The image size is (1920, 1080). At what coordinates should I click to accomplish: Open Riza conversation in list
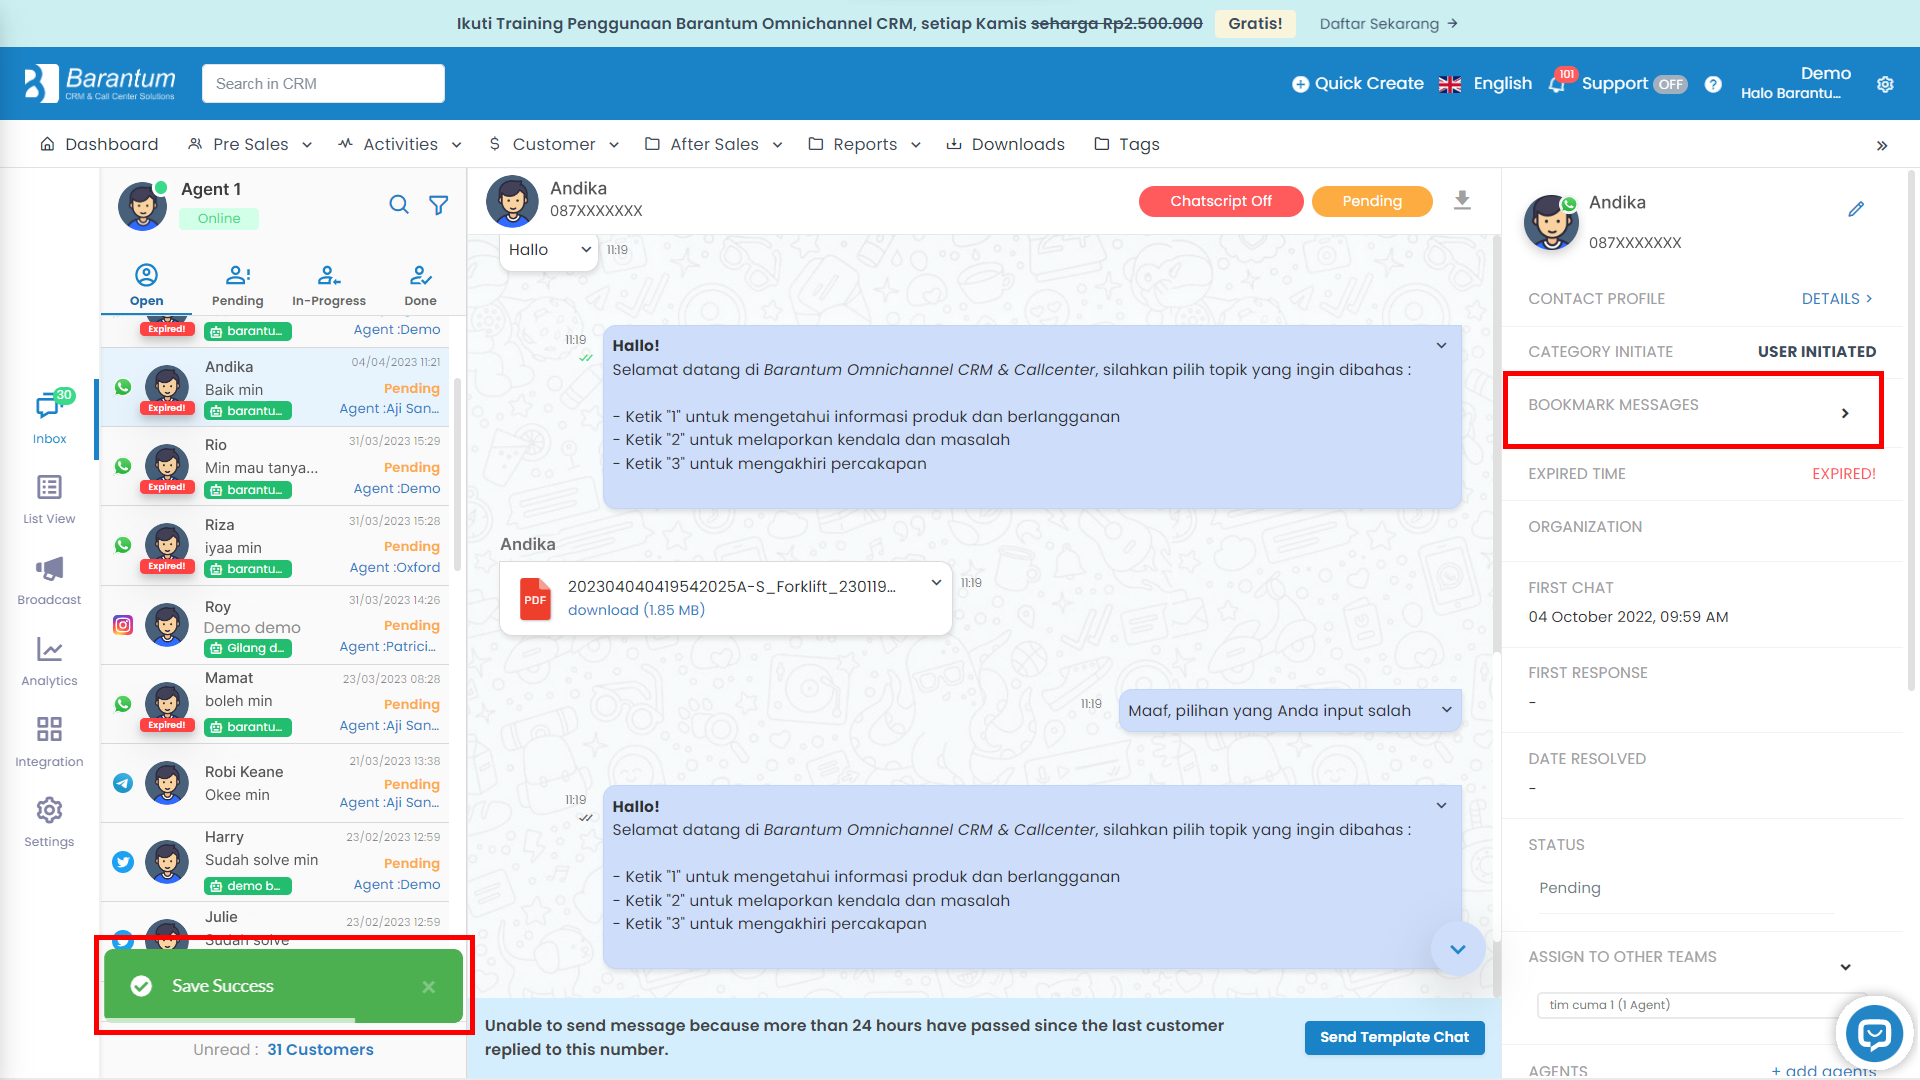tap(275, 546)
